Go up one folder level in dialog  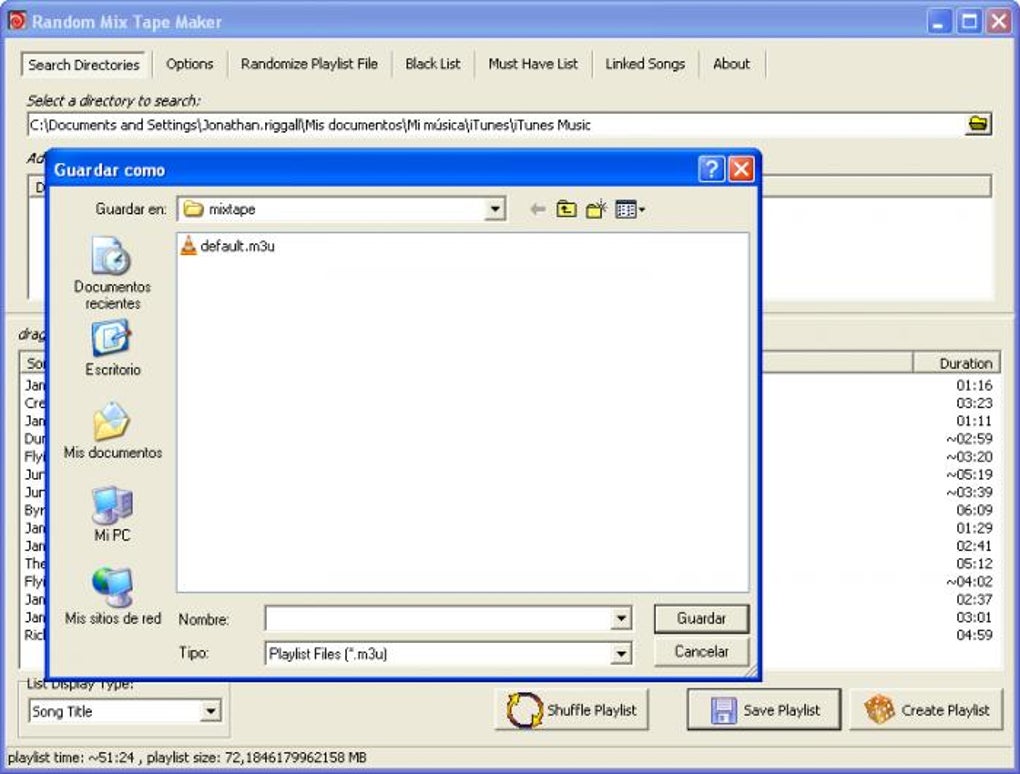coord(567,209)
